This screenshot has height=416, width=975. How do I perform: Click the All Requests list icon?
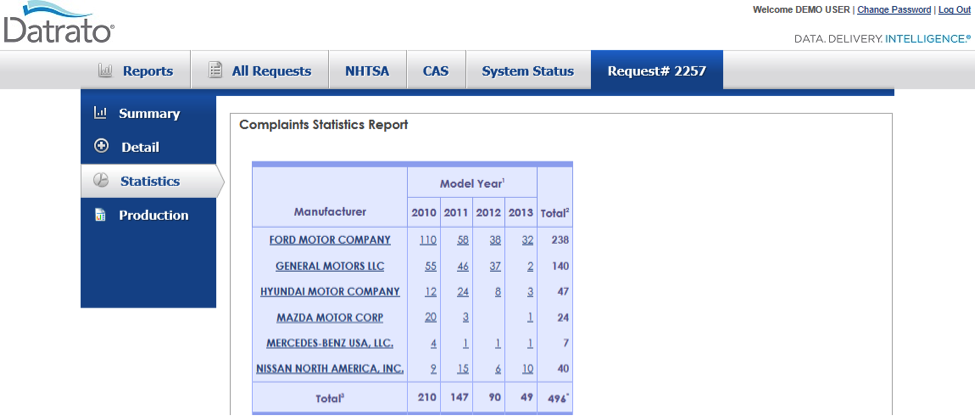tap(215, 70)
